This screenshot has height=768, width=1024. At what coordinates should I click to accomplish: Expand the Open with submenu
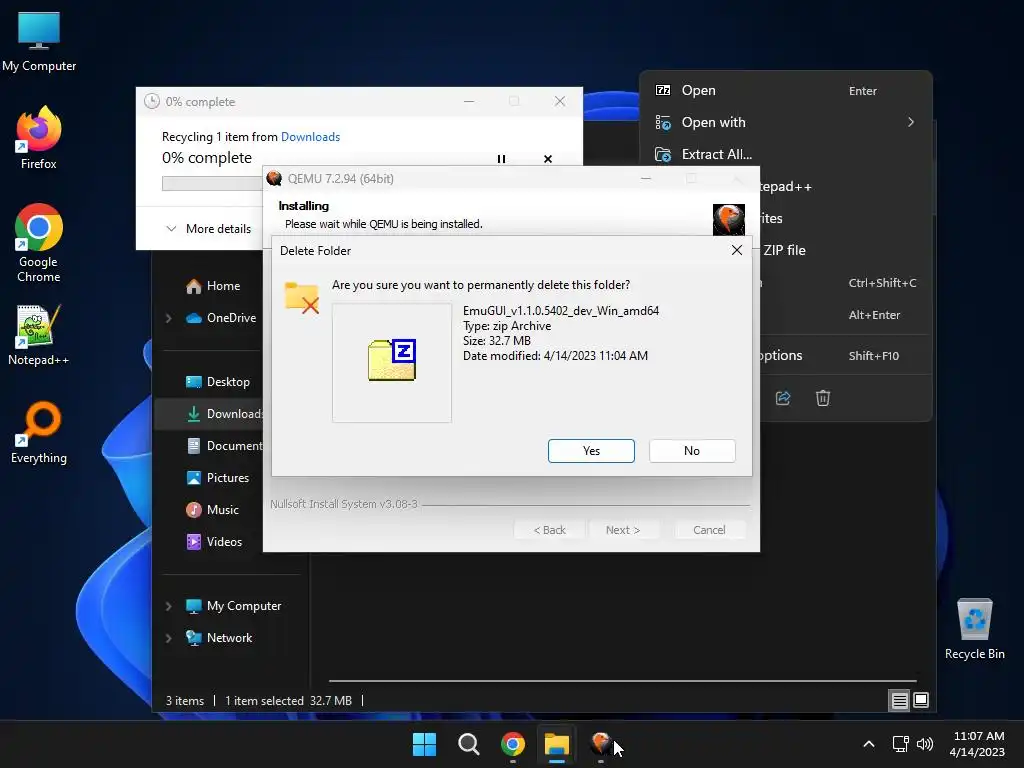[786, 122]
